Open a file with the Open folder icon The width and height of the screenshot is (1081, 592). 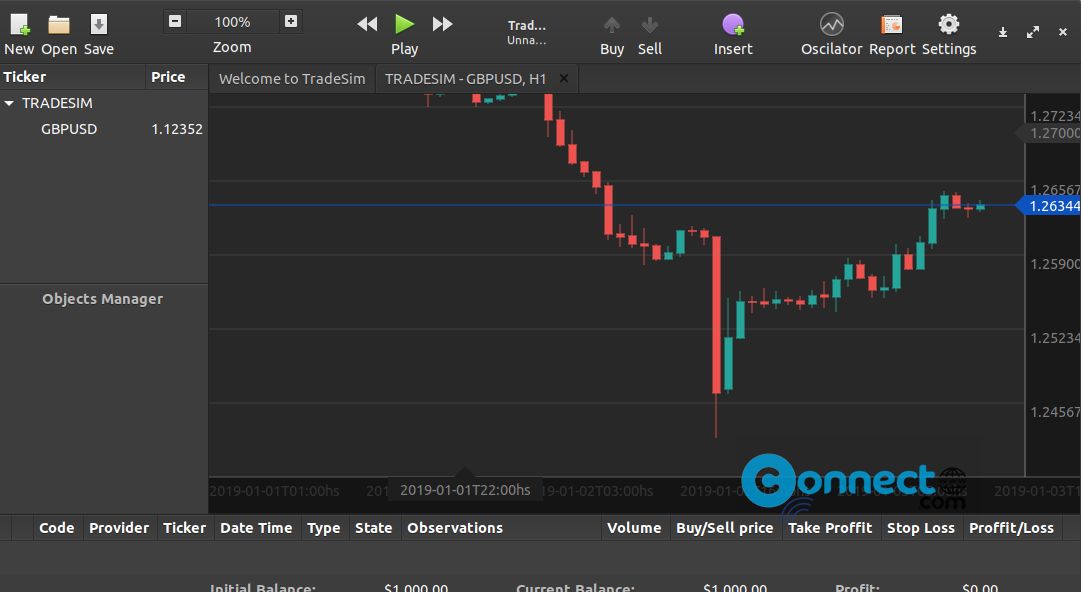click(59, 25)
